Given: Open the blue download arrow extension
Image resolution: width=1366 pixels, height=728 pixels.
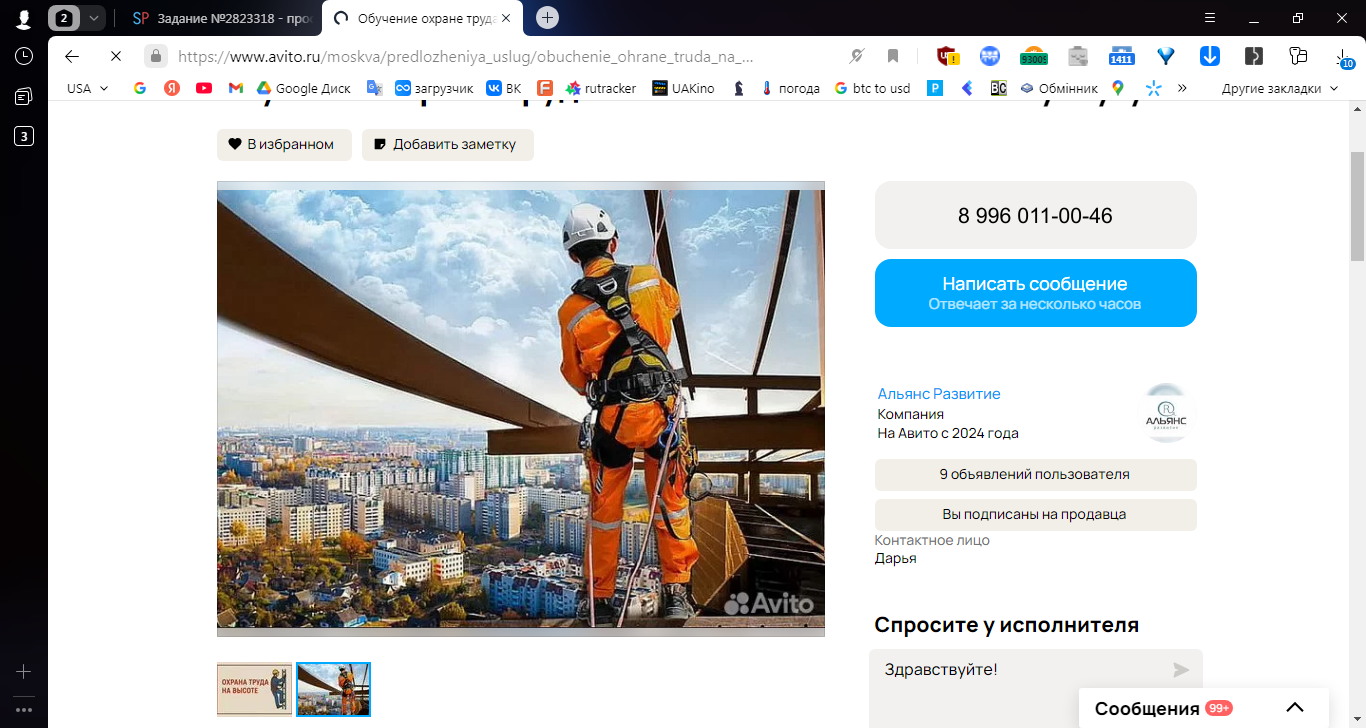Looking at the screenshot, I should point(1210,56).
